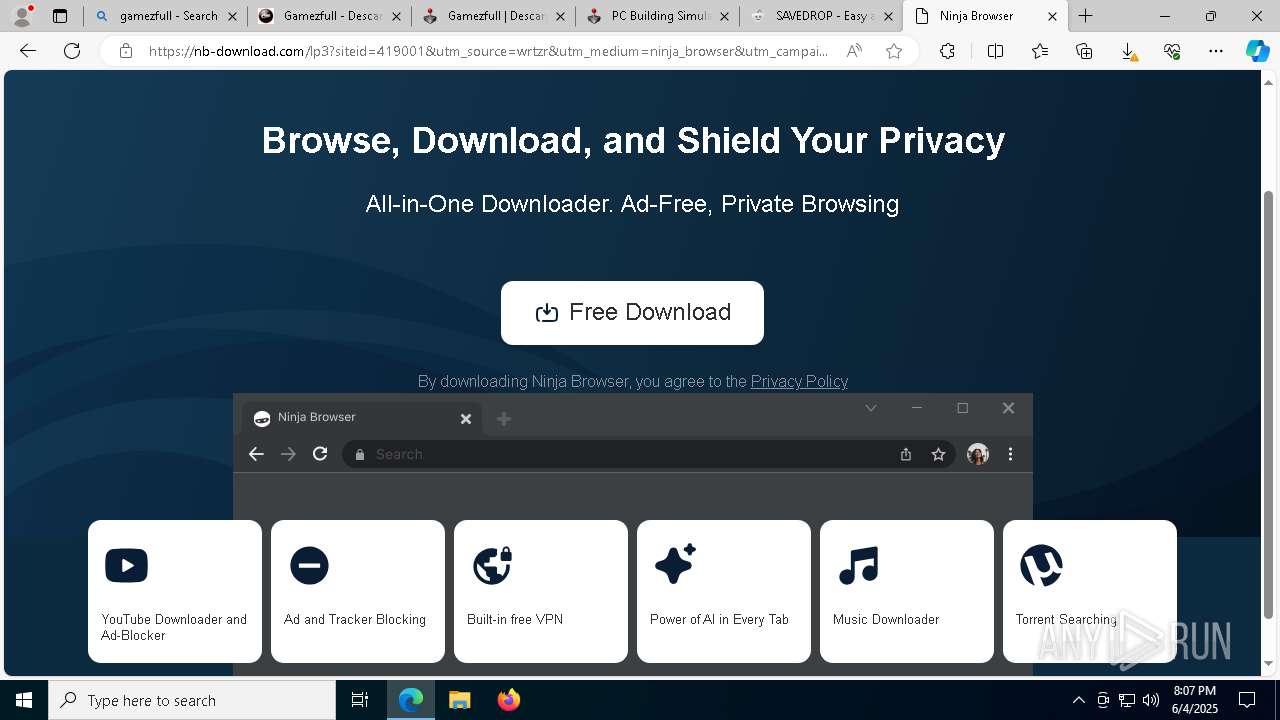Click the Ad and Tracker Blocking card
The image size is (1280, 720).
tap(358, 591)
